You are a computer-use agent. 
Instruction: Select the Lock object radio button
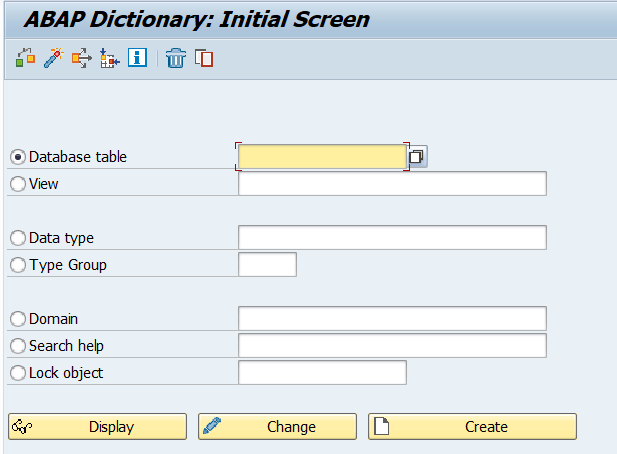tap(18, 373)
